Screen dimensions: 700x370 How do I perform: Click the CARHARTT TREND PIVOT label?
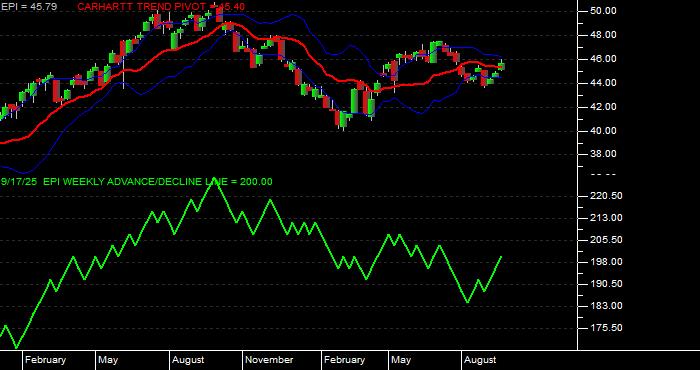click(x=161, y=7)
